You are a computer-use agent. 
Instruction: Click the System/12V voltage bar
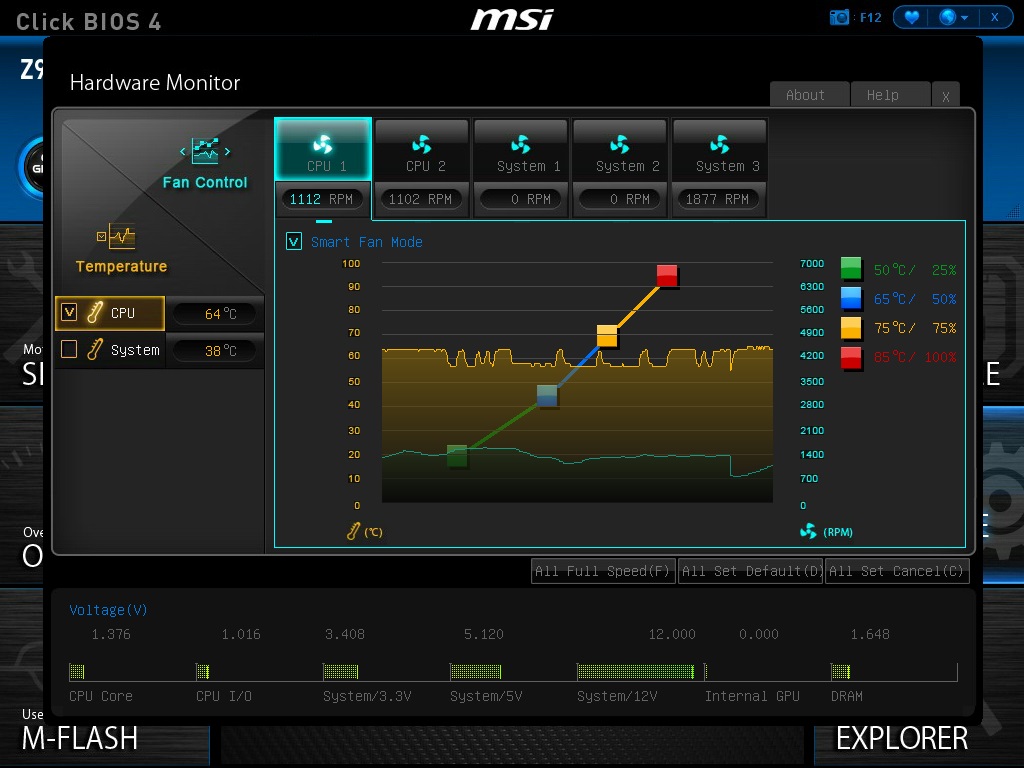pyautogui.click(x=635, y=671)
